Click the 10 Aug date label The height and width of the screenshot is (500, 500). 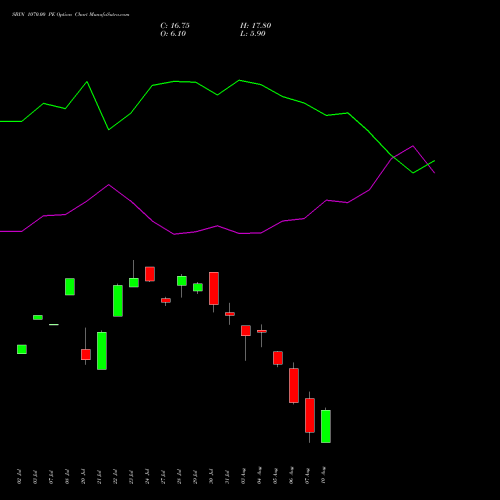coord(323,476)
